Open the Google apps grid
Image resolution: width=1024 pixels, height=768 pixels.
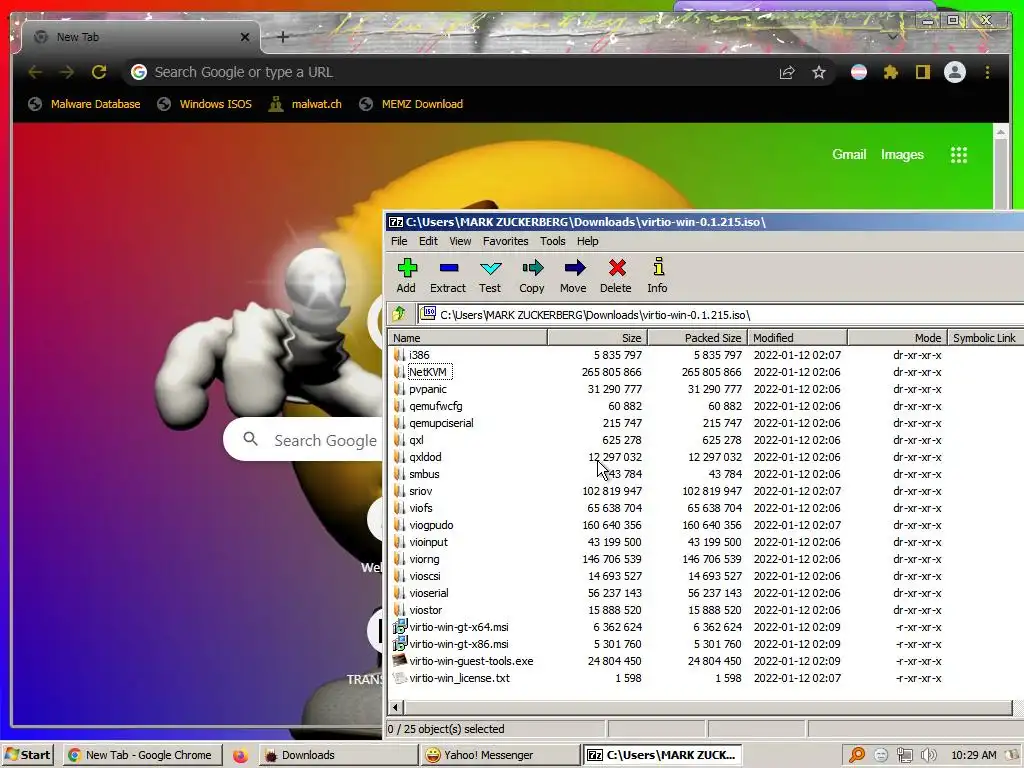tap(959, 155)
